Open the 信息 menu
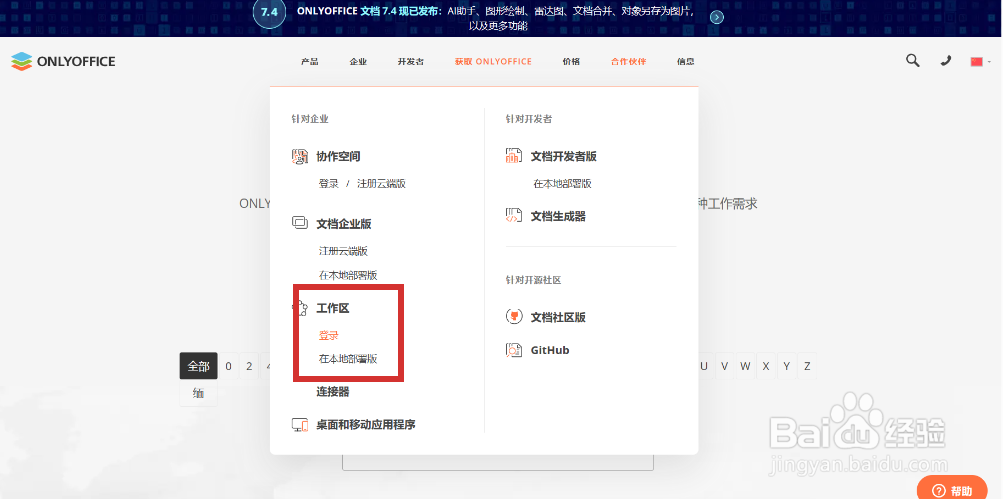 (x=686, y=61)
